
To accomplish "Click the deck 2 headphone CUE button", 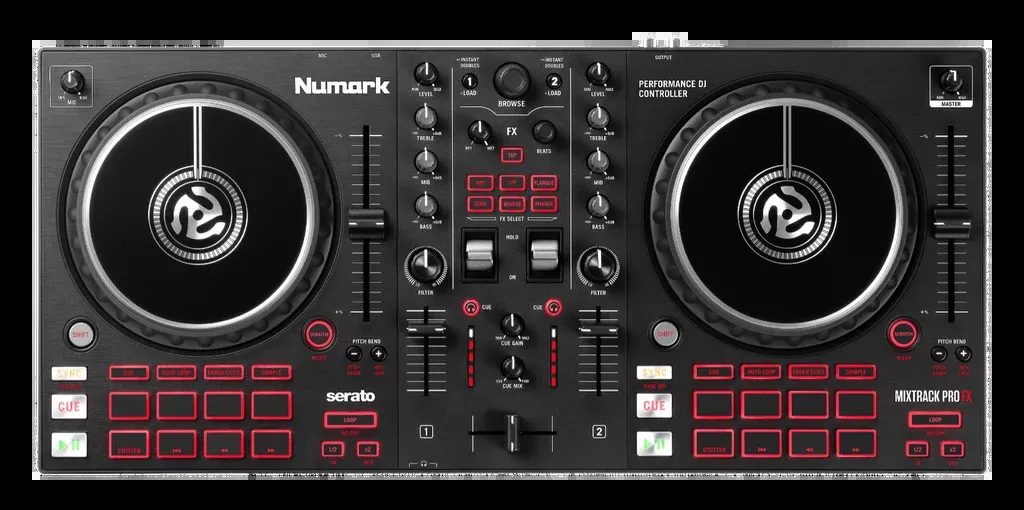I will [x=554, y=306].
